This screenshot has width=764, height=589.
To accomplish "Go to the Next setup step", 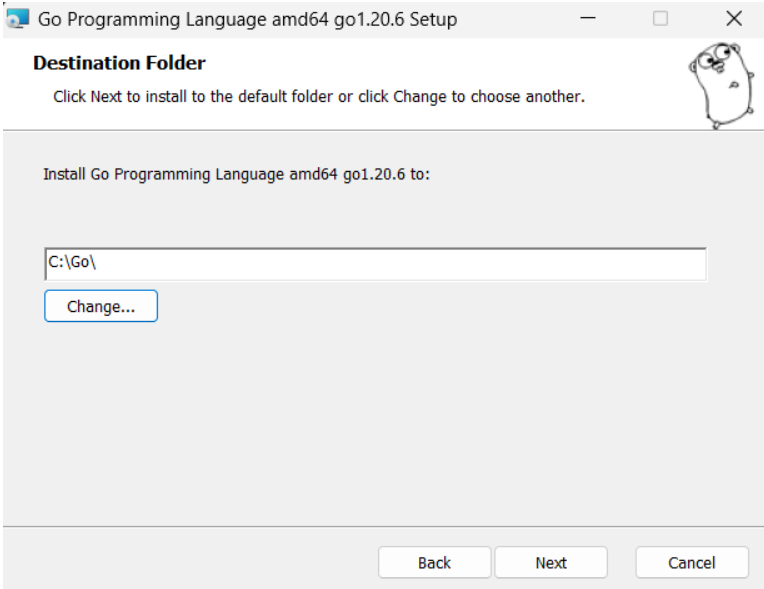I will pyautogui.click(x=551, y=563).
